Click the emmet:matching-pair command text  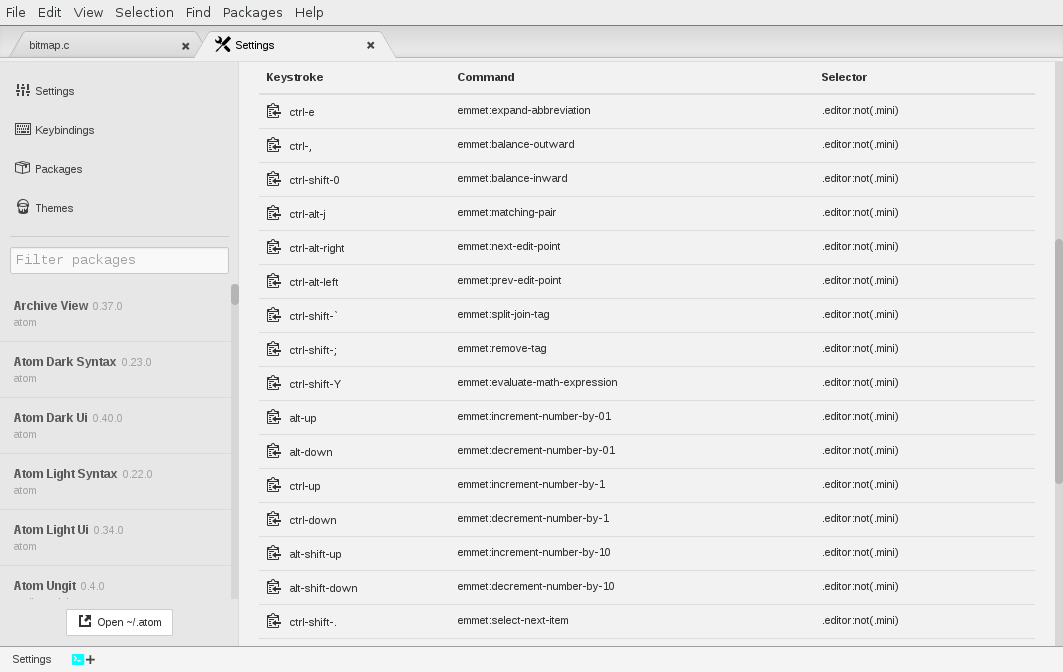(506, 212)
